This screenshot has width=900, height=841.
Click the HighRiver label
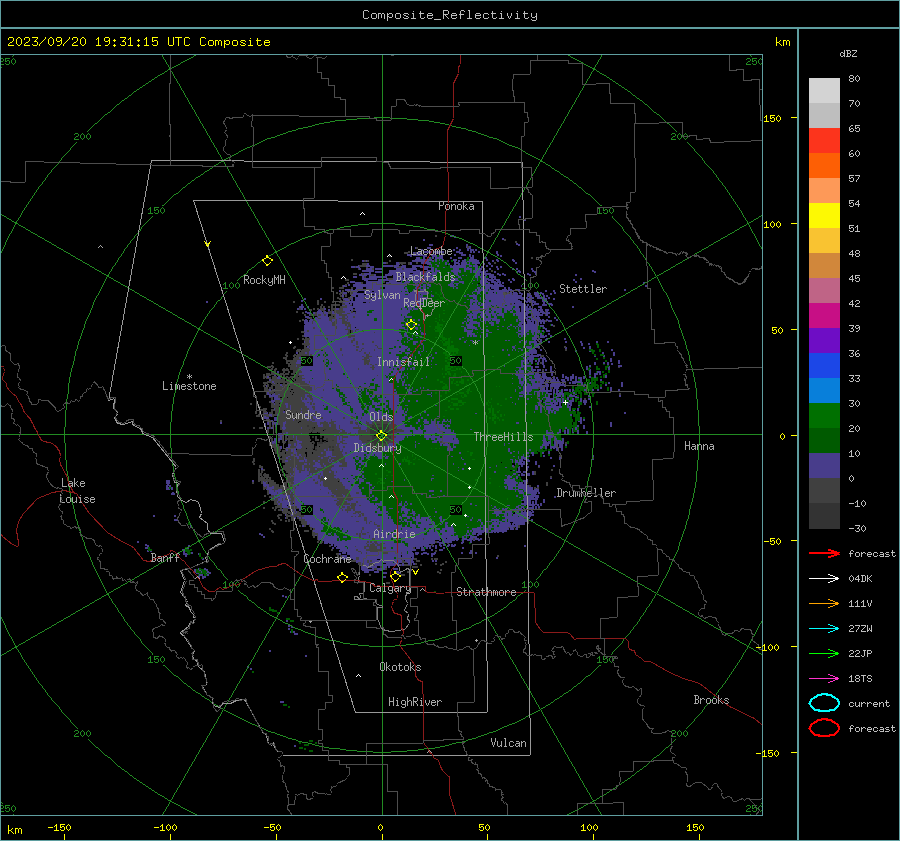click(x=415, y=702)
